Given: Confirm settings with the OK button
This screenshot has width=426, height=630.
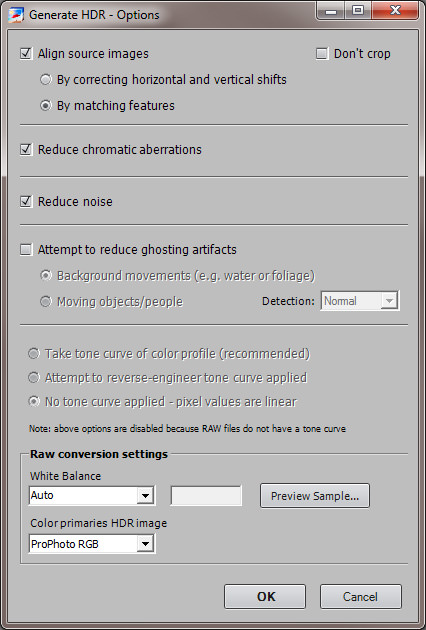Looking at the screenshot, I should (x=265, y=597).
